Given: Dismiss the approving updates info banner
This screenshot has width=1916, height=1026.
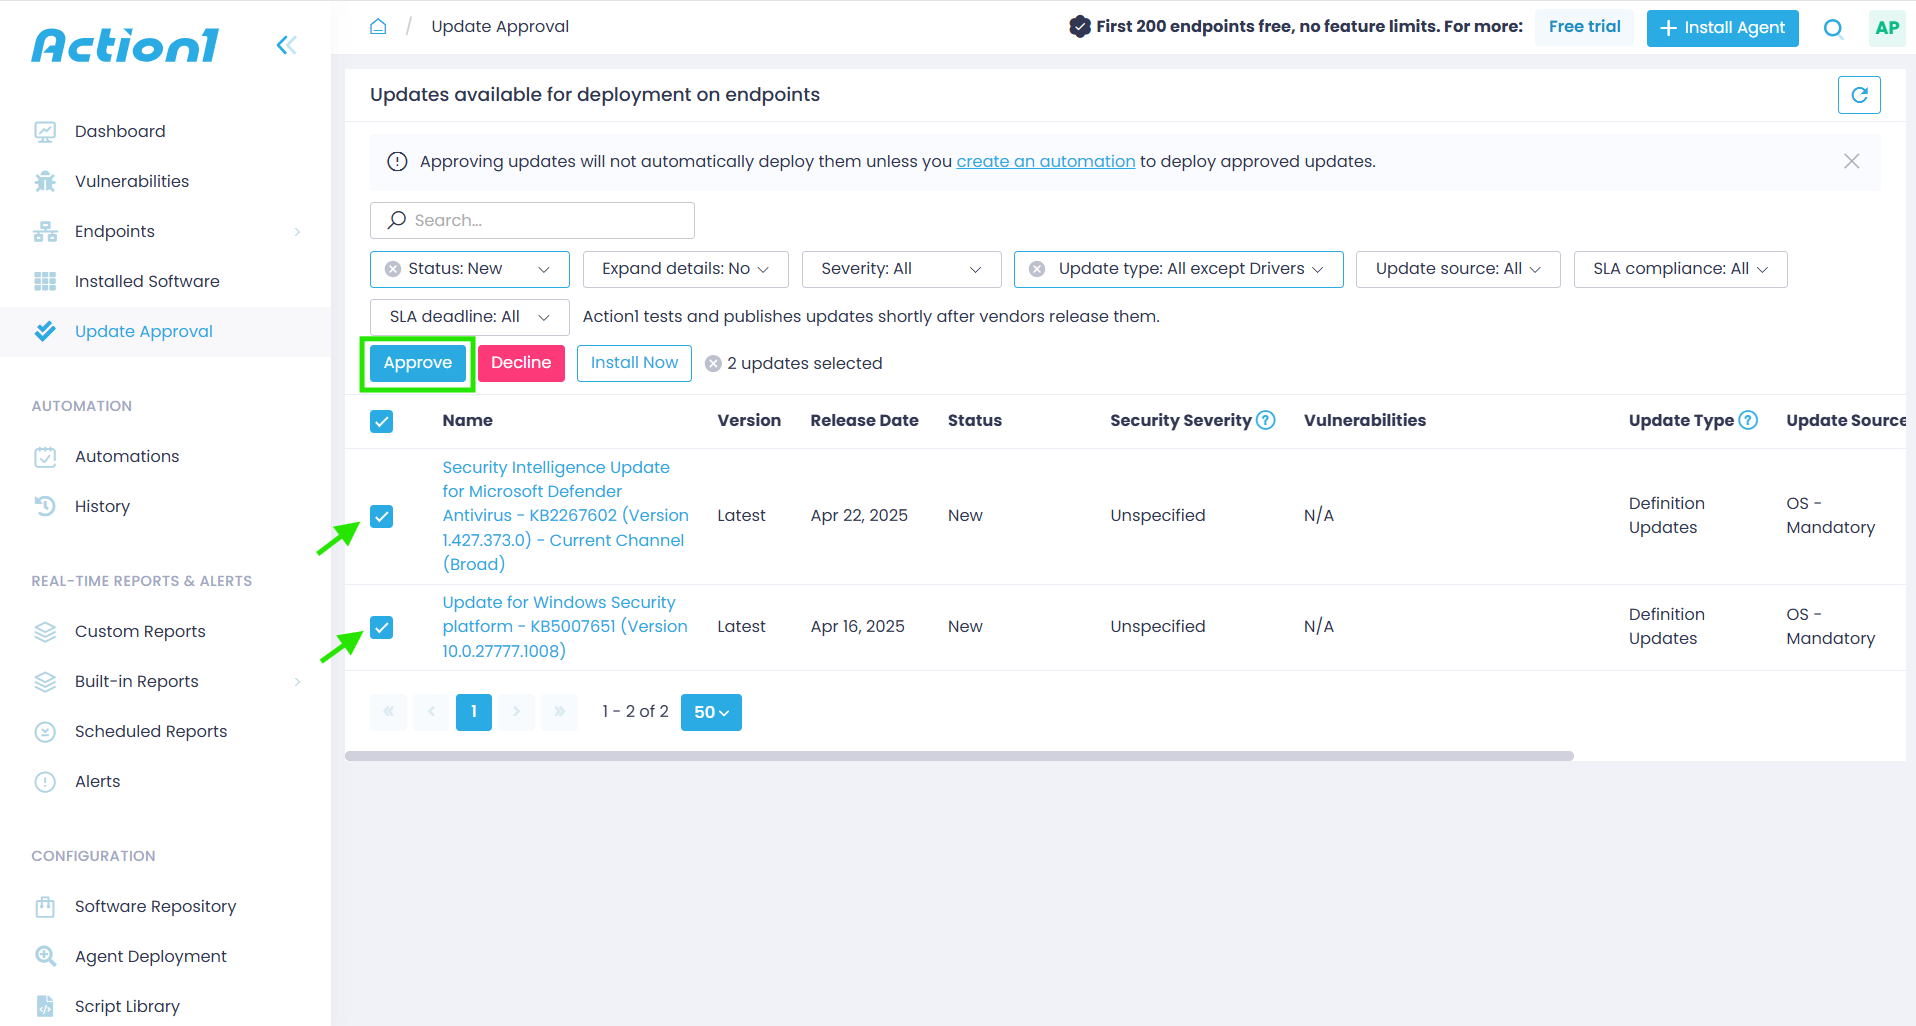Looking at the screenshot, I should 1852,161.
